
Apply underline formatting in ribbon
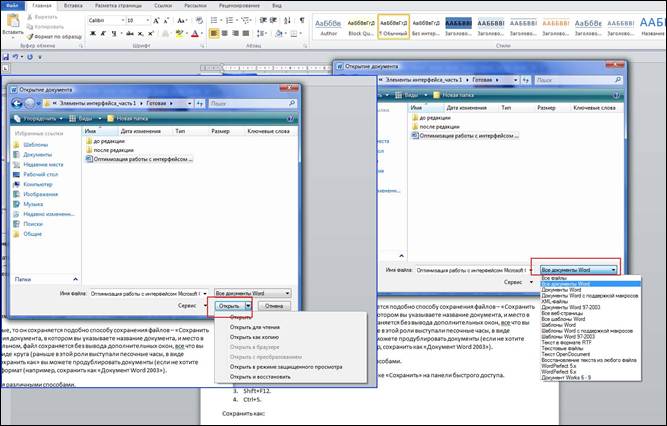114,33
